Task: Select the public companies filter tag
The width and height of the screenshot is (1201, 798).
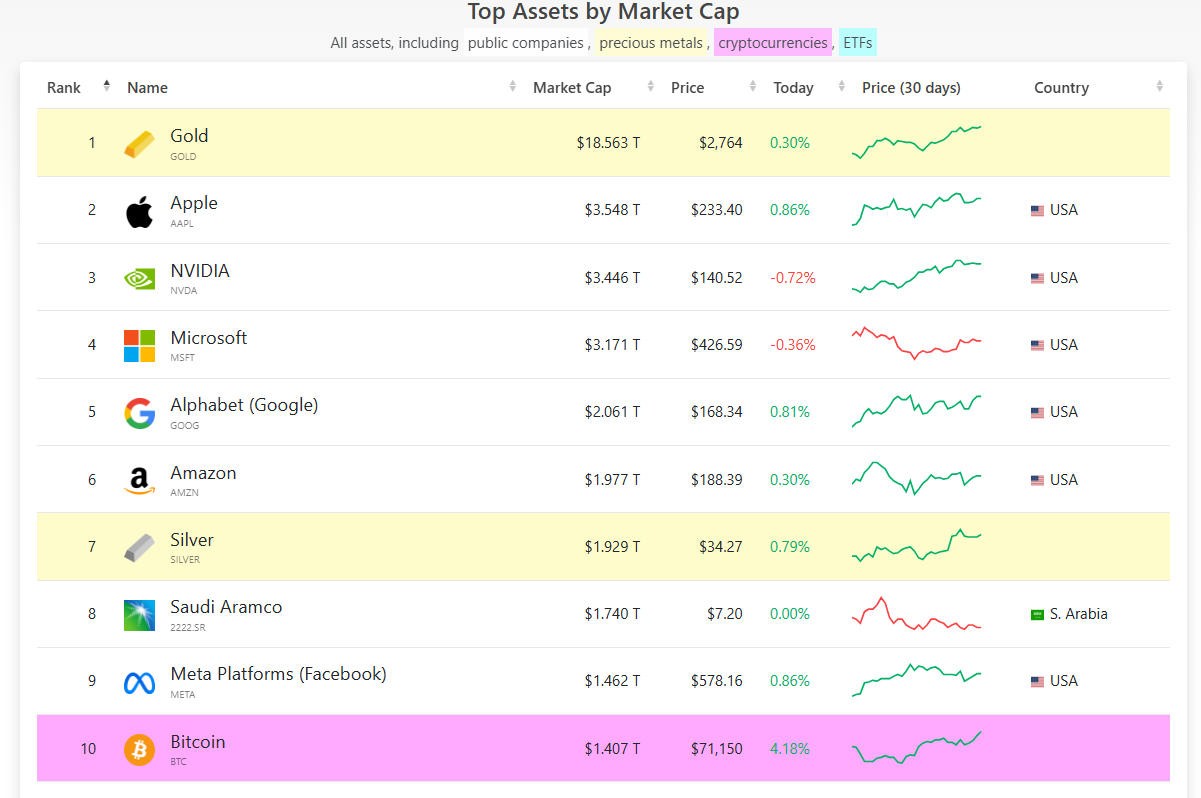Action: tap(525, 43)
